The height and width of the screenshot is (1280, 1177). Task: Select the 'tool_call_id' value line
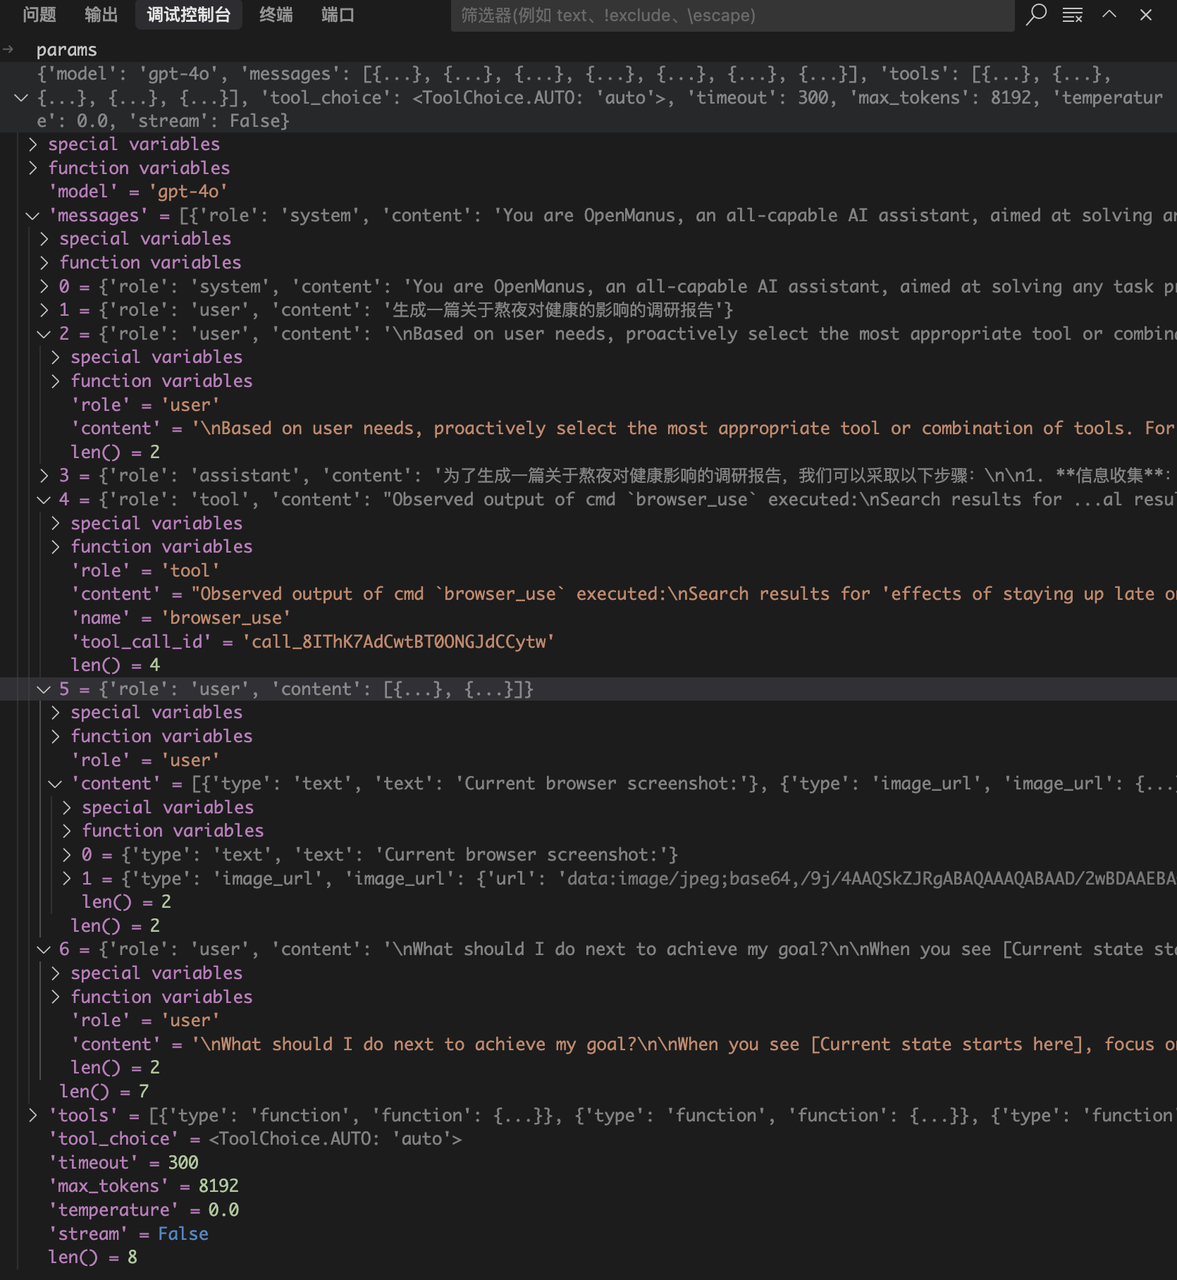[312, 642]
